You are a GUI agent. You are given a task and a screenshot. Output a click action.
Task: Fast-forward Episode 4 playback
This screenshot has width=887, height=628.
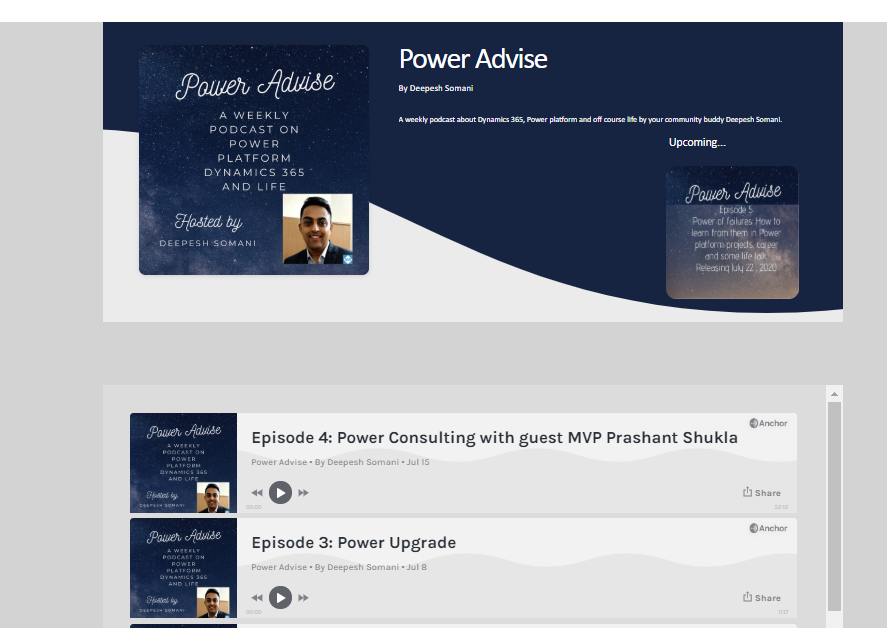pyautogui.click(x=303, y=493)
